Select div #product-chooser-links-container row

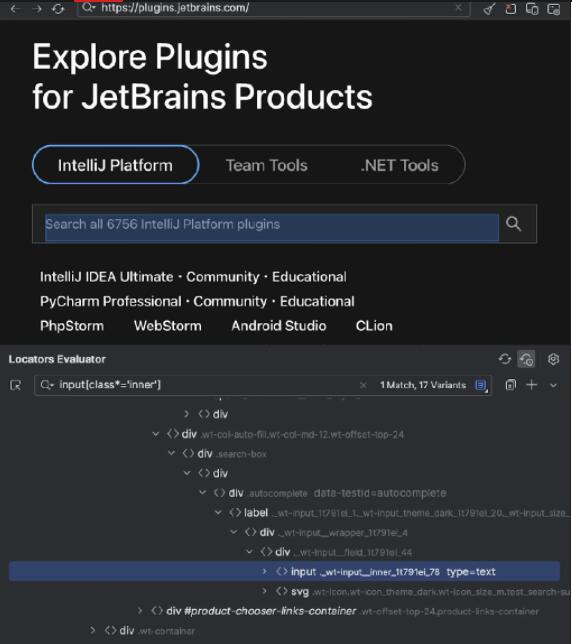click(x=284, y=611)
